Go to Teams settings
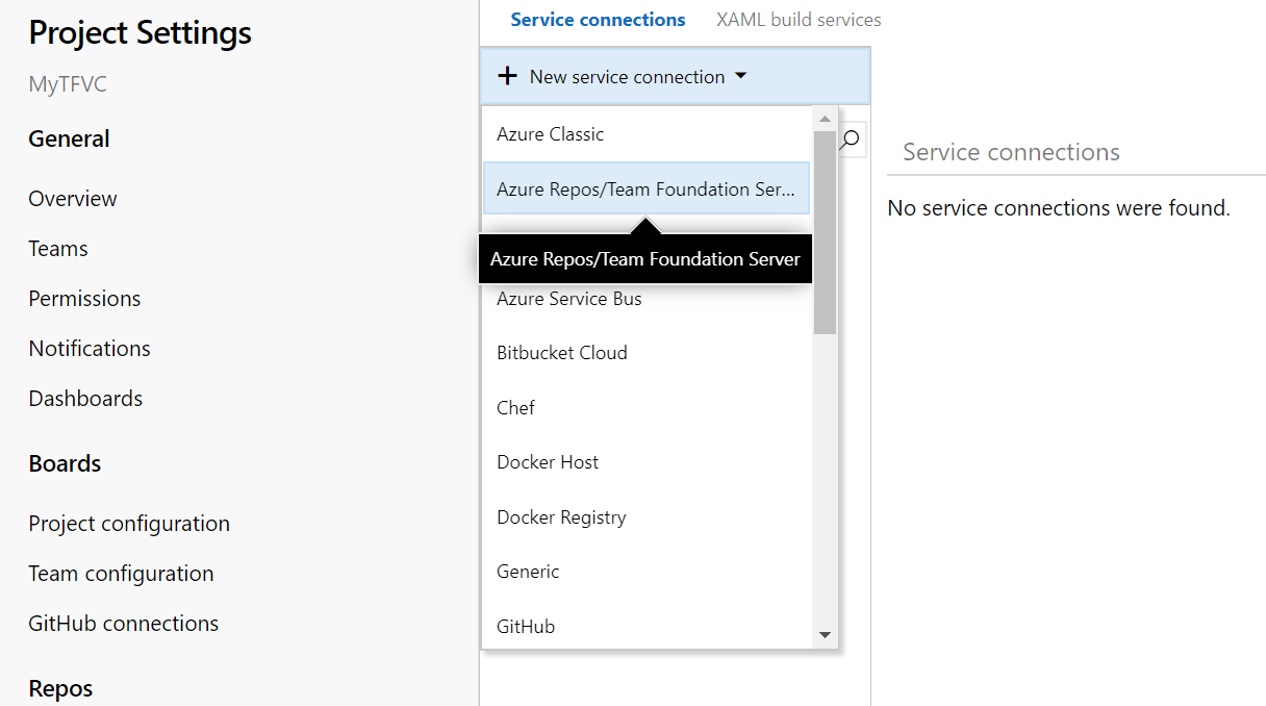This screenshot has width=1266, height=706. click(x=57, y=248)
